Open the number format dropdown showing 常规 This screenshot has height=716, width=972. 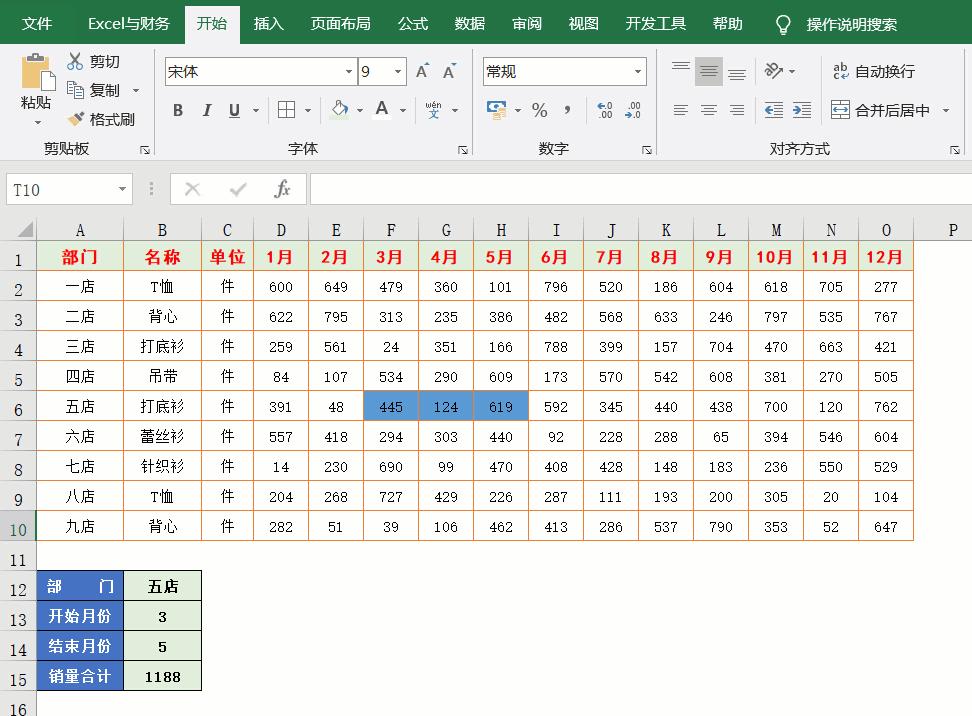click(636, 71)
